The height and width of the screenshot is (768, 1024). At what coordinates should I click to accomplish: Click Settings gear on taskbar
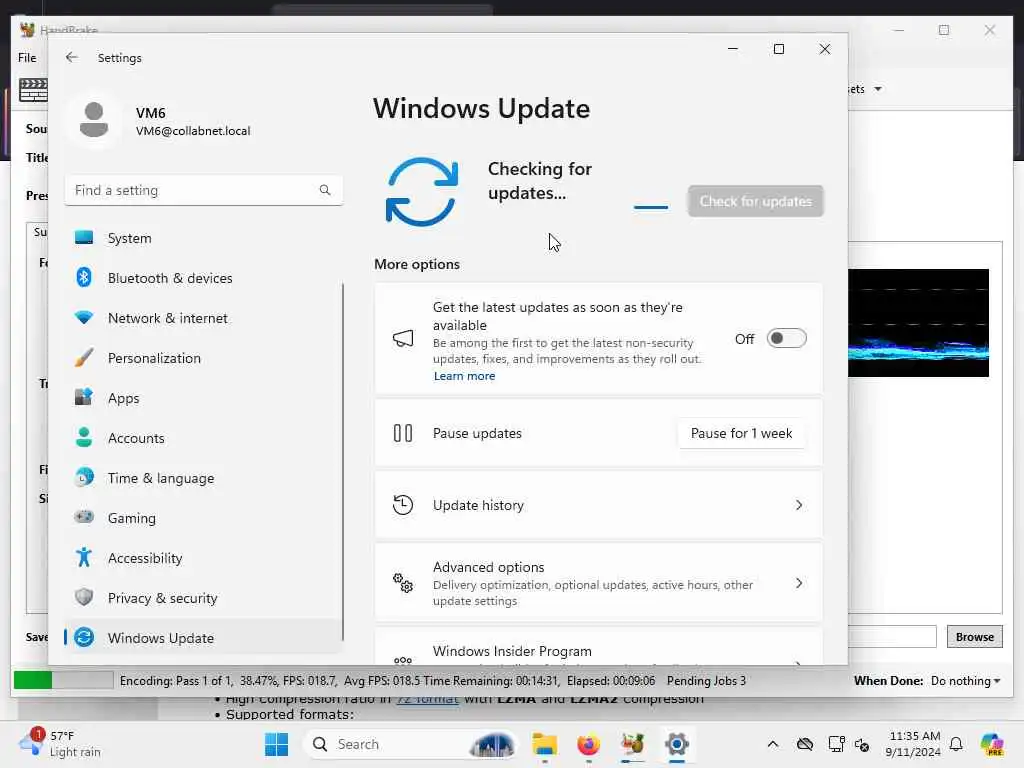coord(677,744)
